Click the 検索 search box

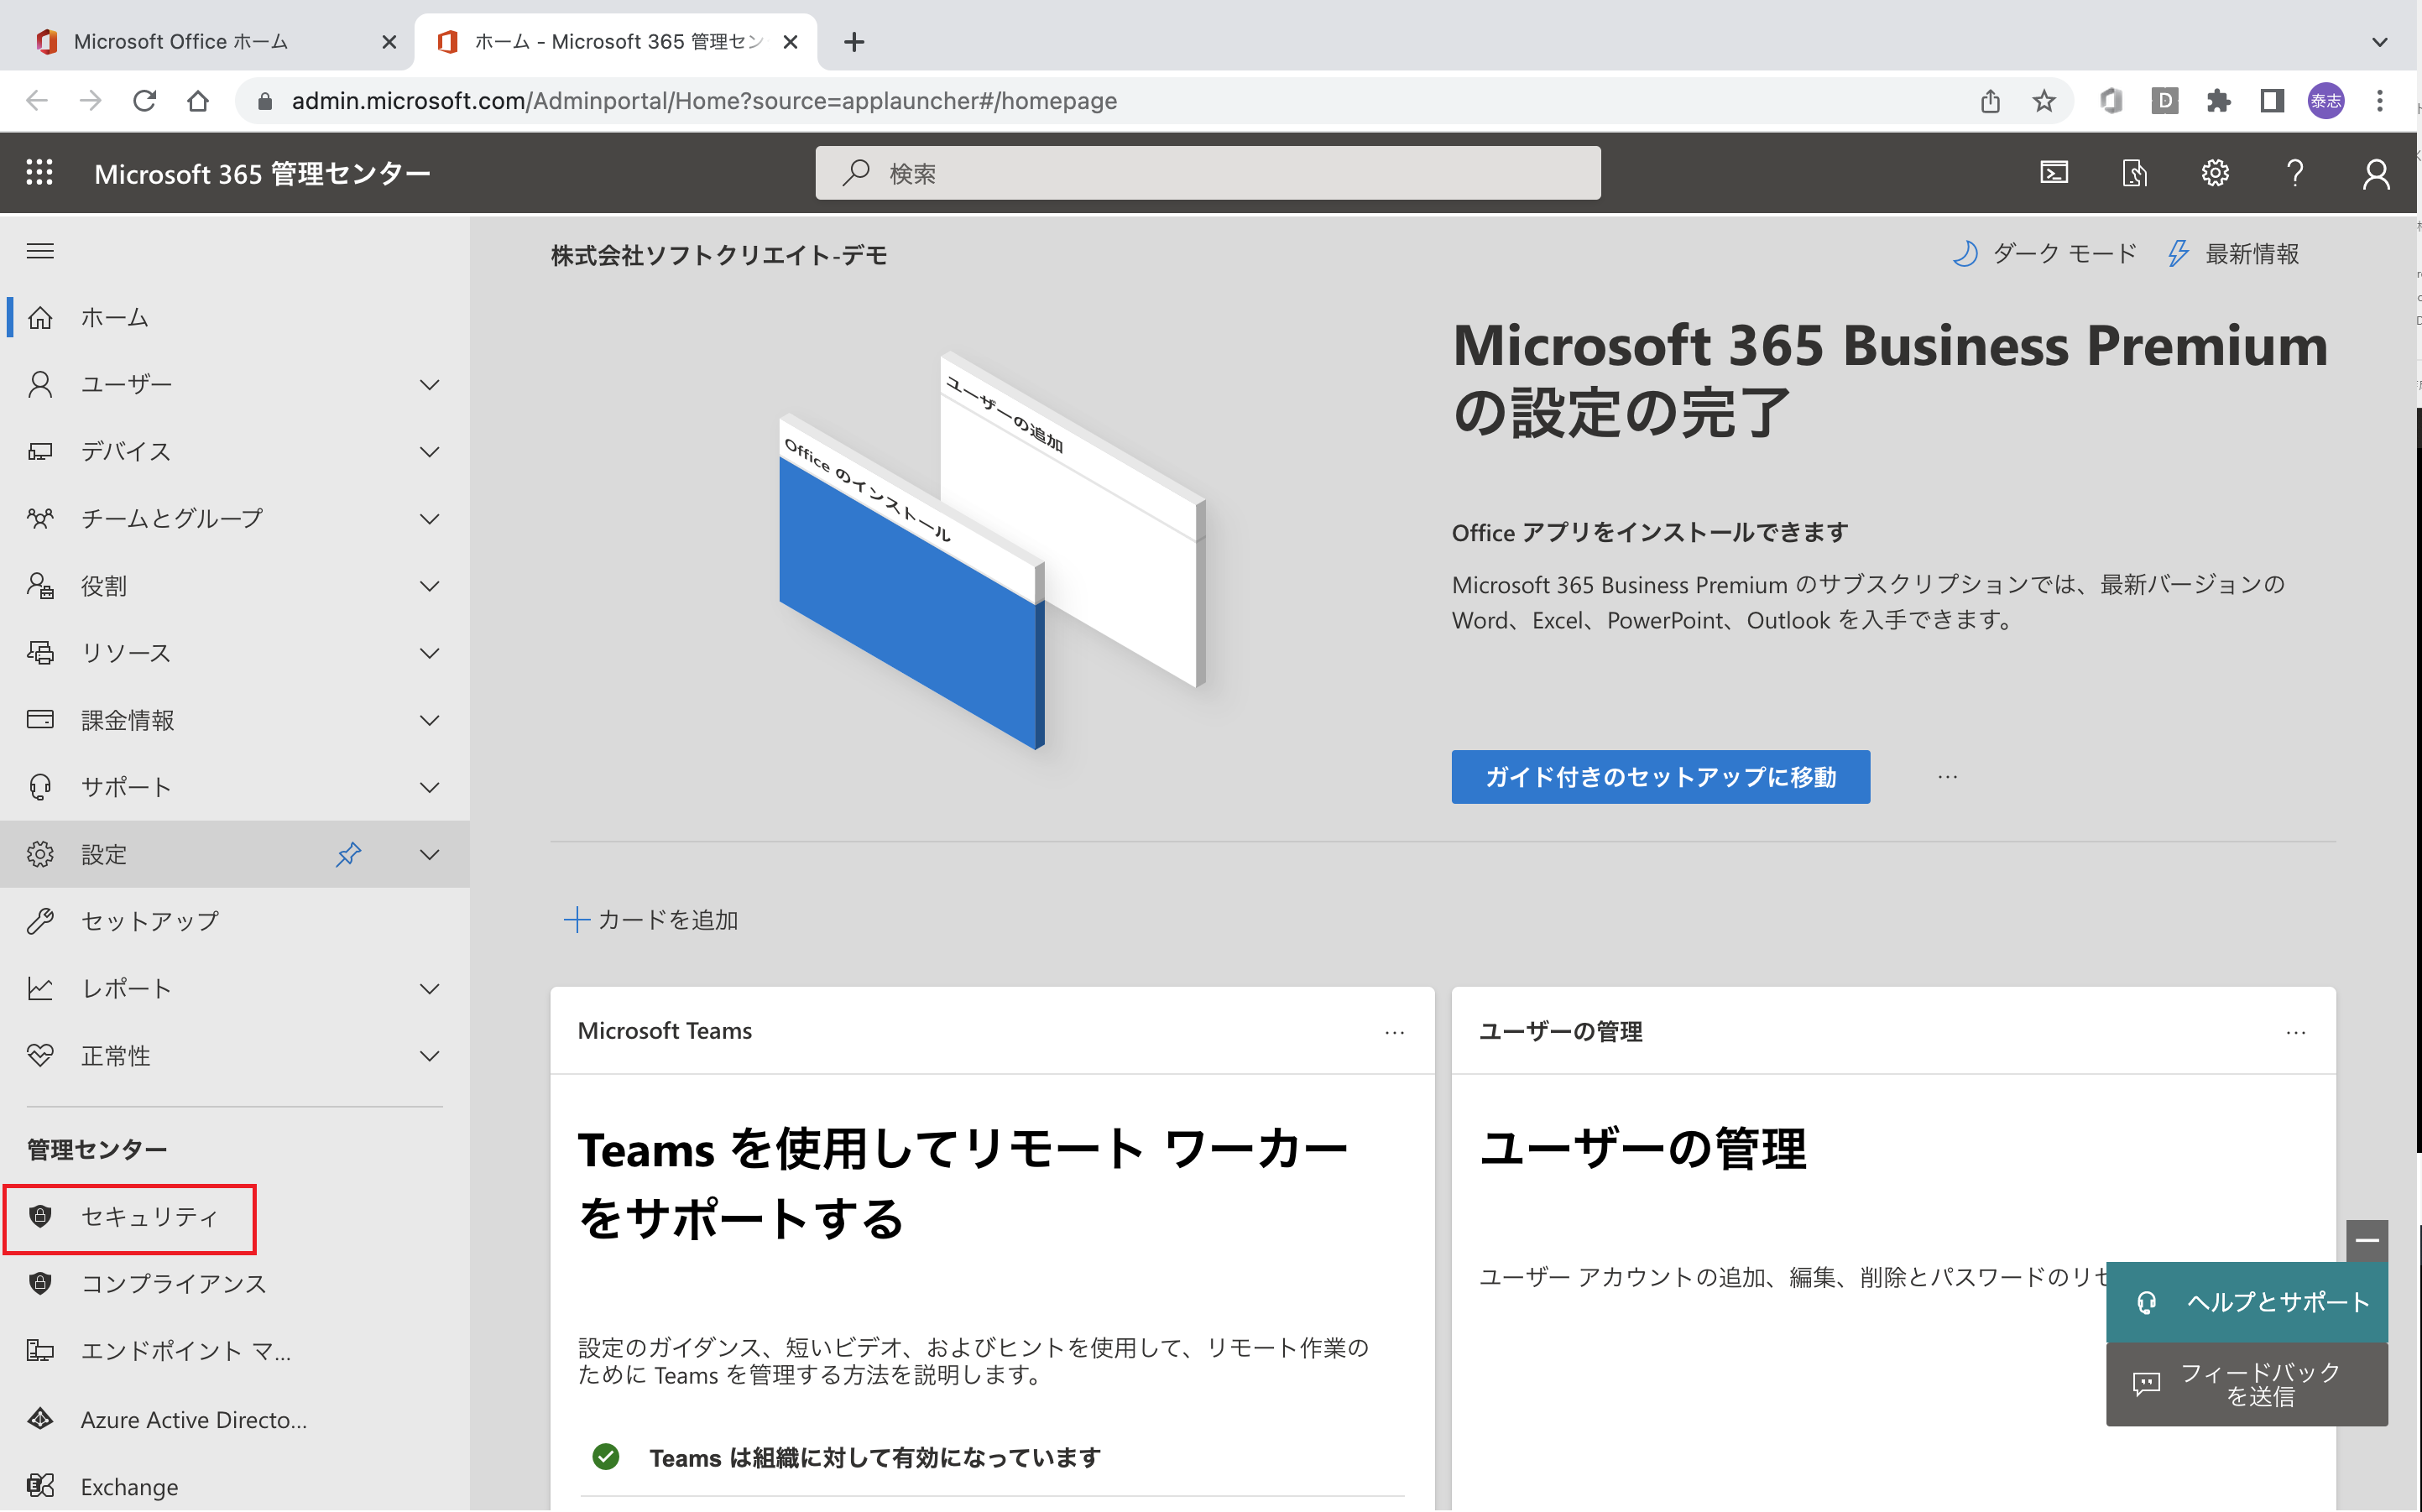(1207, 173)
